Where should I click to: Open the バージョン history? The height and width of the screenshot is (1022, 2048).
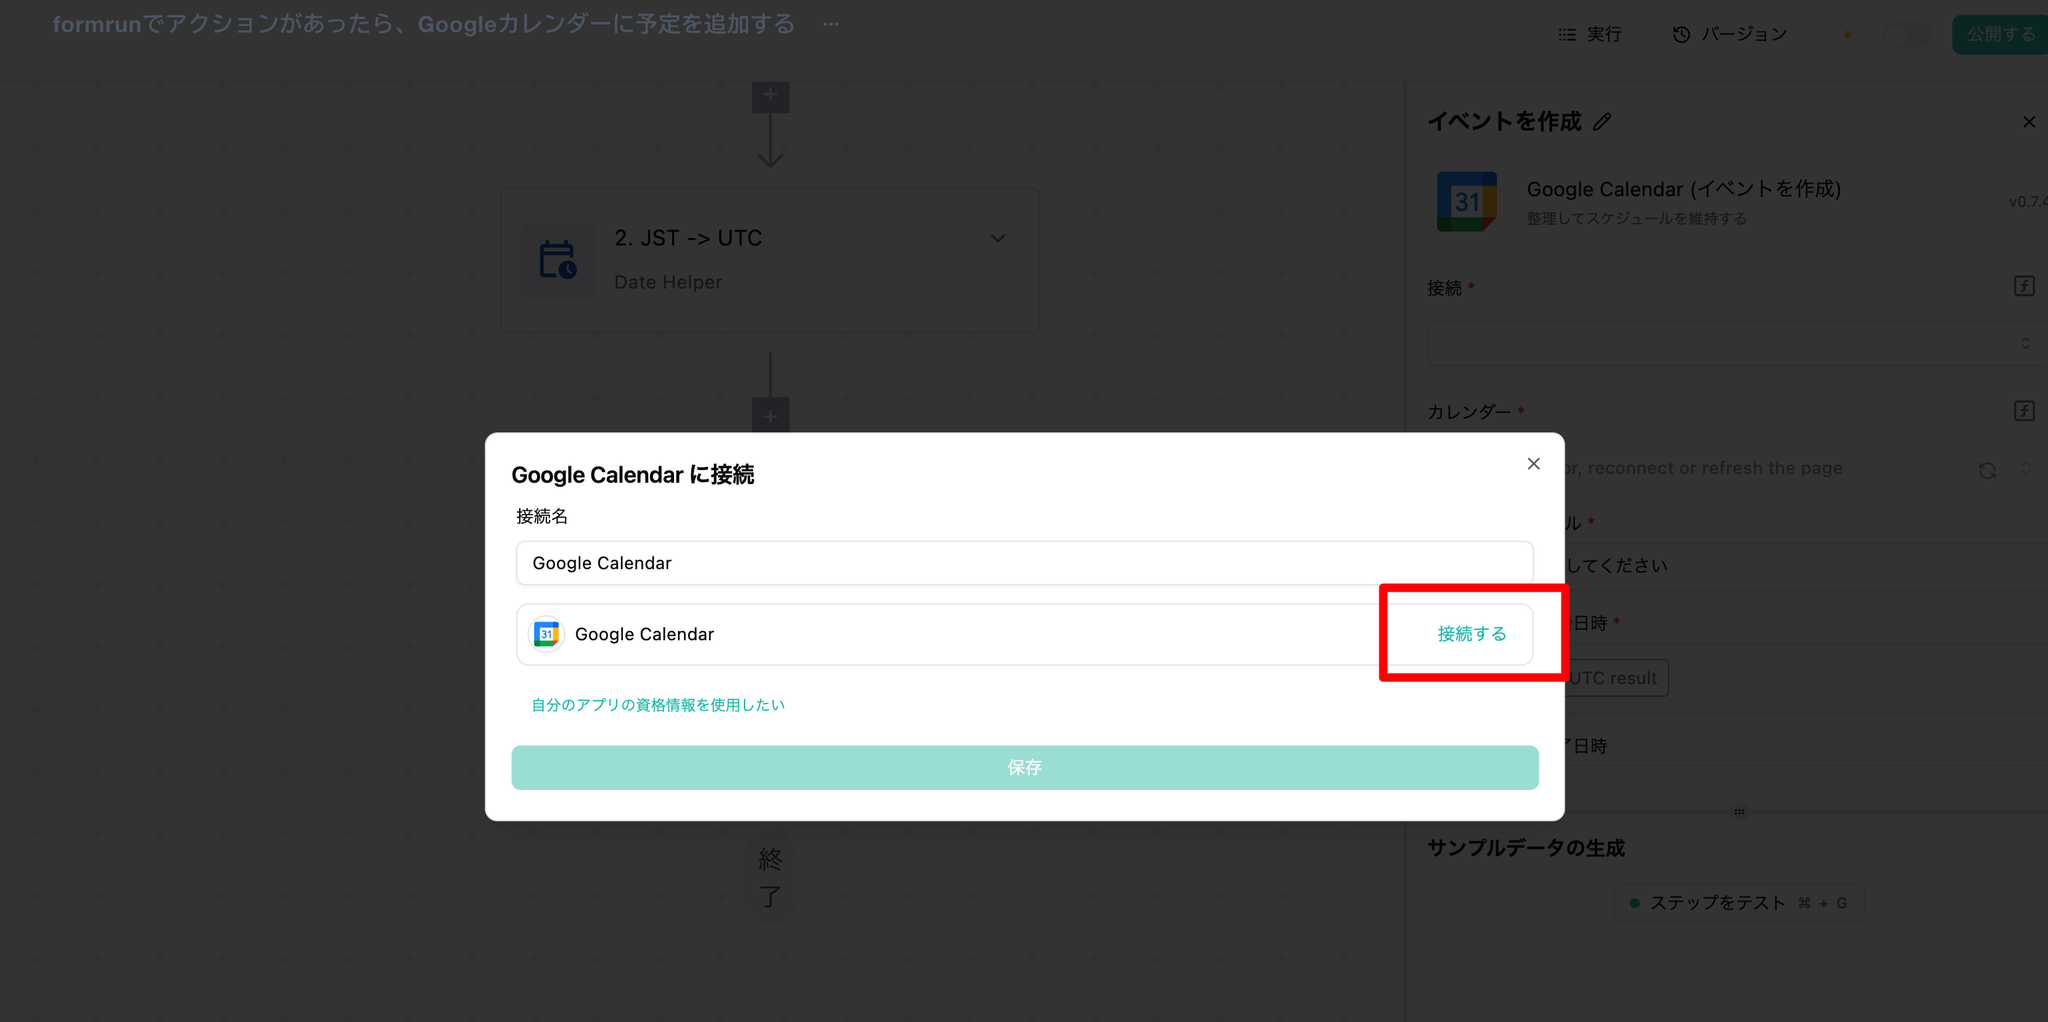coord(1730,34)
